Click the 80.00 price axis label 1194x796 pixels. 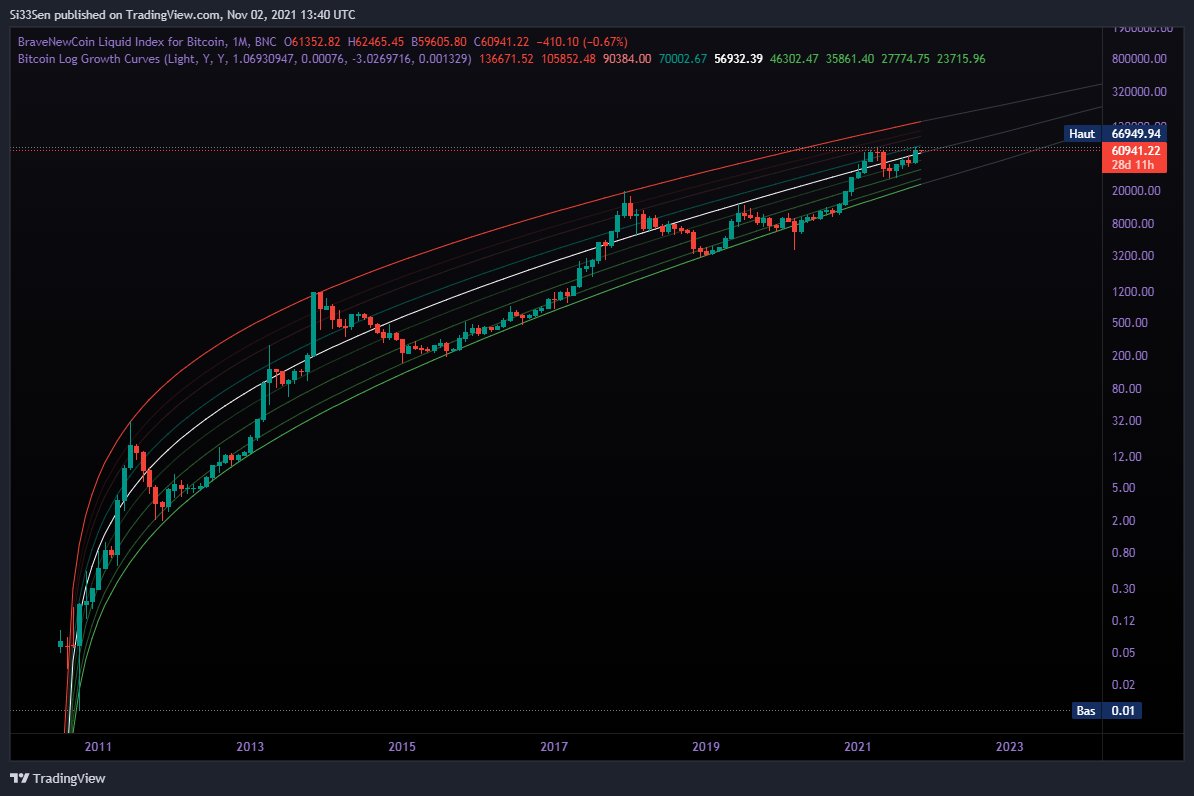tap(1127, 388)
